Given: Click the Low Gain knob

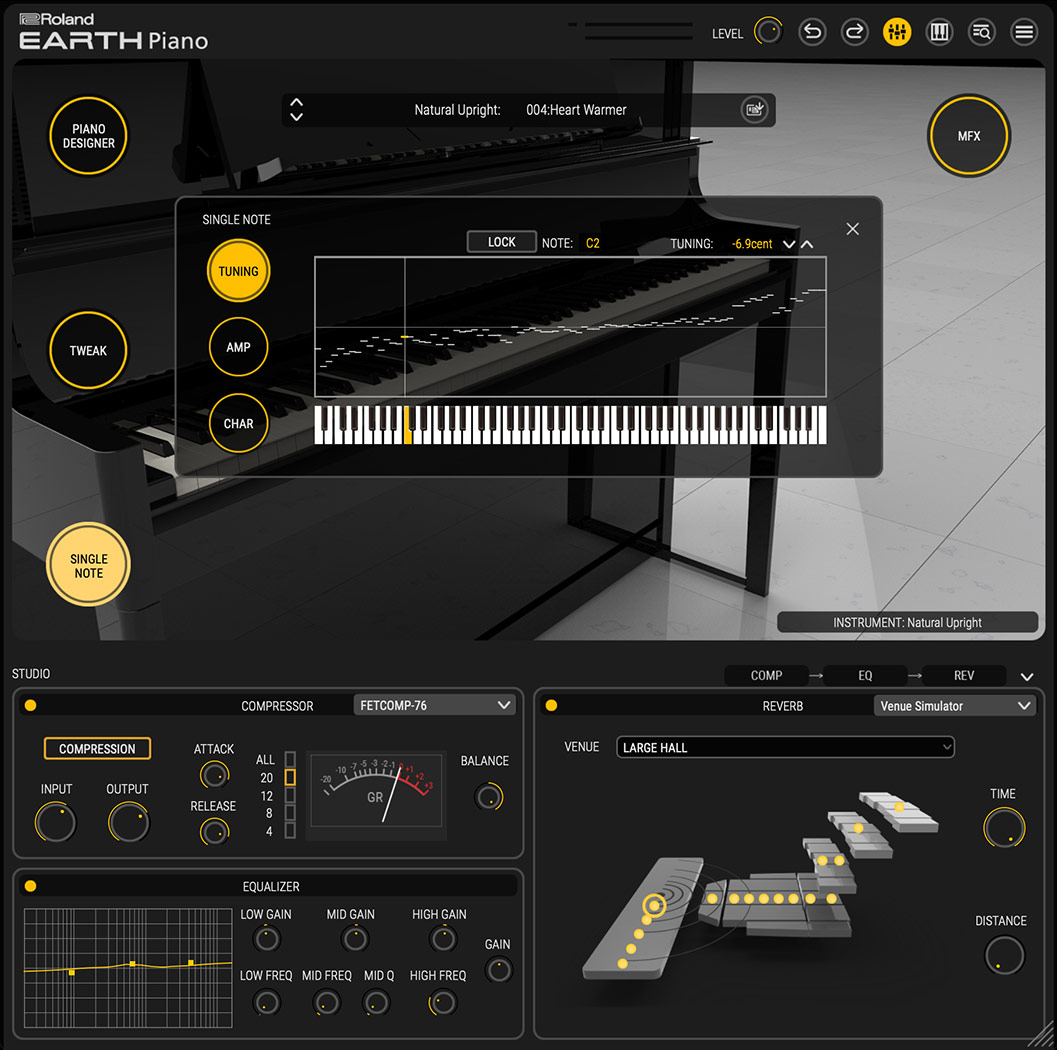Looking at the screenshot, I should [x=266, y=939].
